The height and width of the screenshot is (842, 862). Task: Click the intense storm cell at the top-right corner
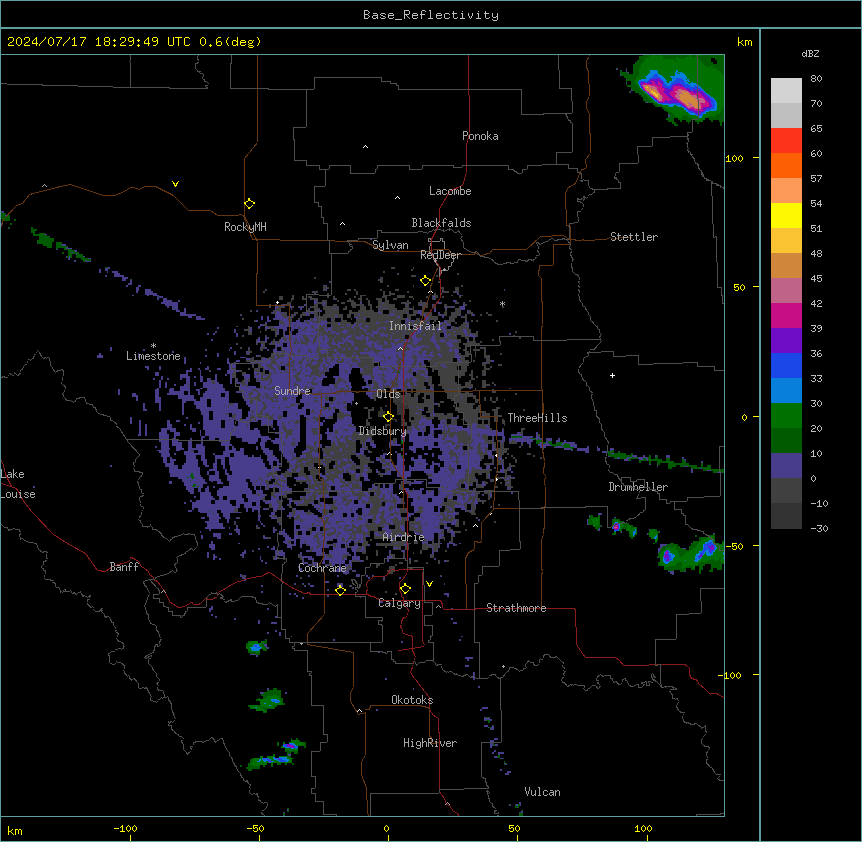click(x=677, y=92)
